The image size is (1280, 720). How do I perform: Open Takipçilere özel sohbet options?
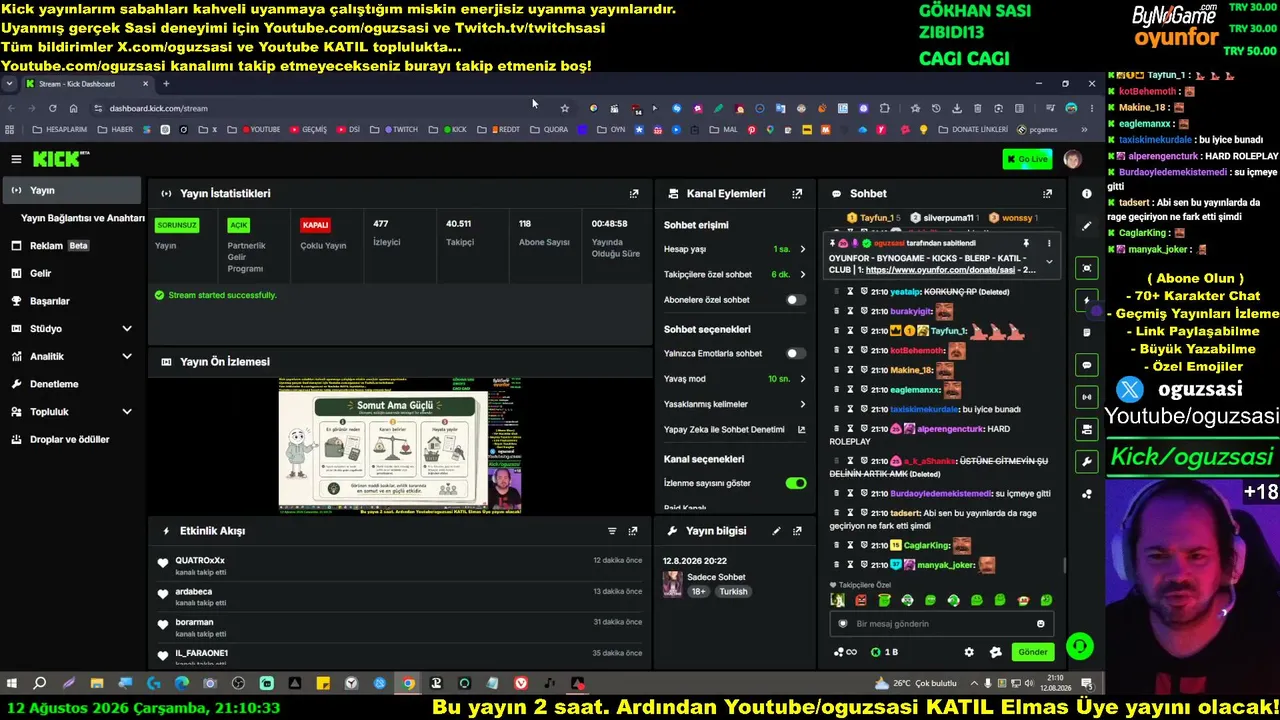point(735,275)
